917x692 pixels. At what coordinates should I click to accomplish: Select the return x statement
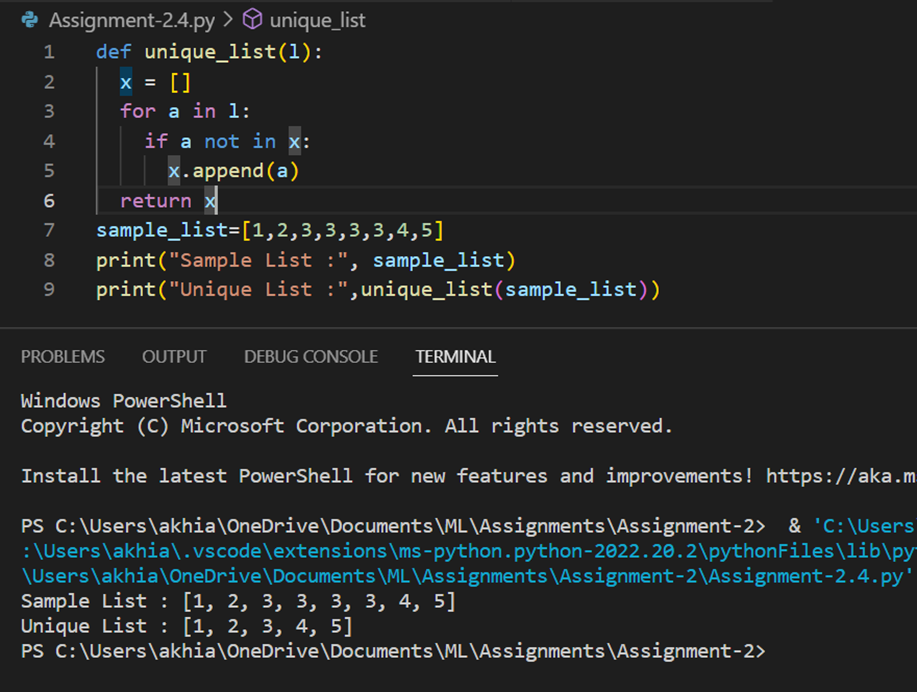(x=164, y=200)
